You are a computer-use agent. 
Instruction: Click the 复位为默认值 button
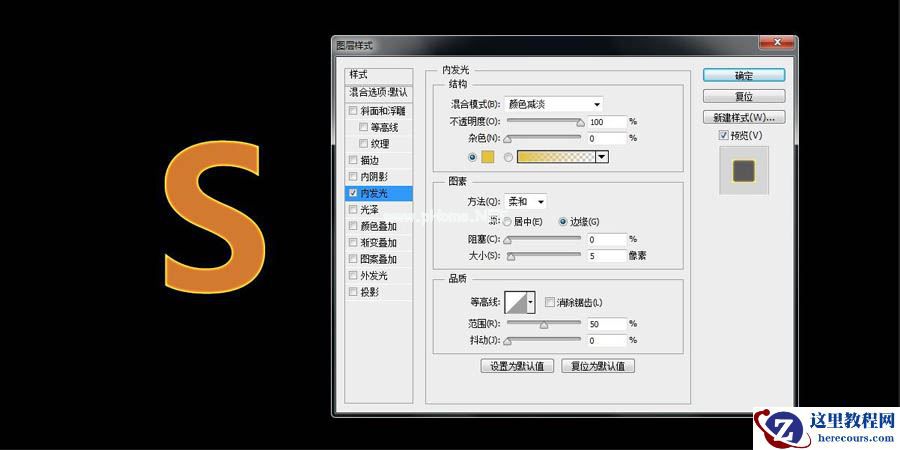tap(598, 366)
